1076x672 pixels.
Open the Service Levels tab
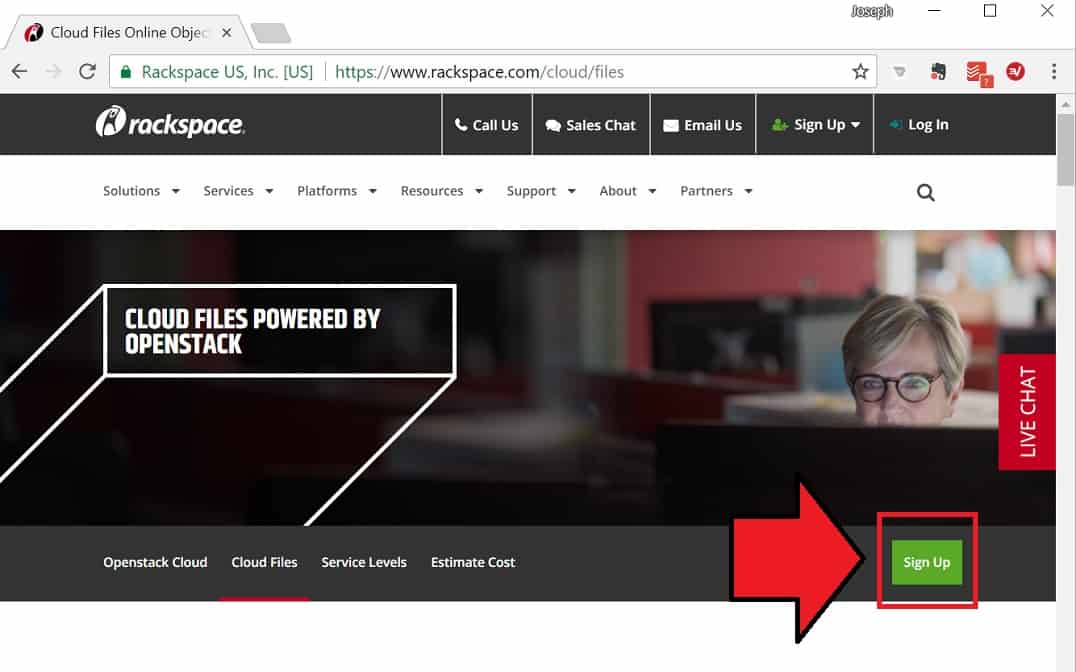[364, 562]
